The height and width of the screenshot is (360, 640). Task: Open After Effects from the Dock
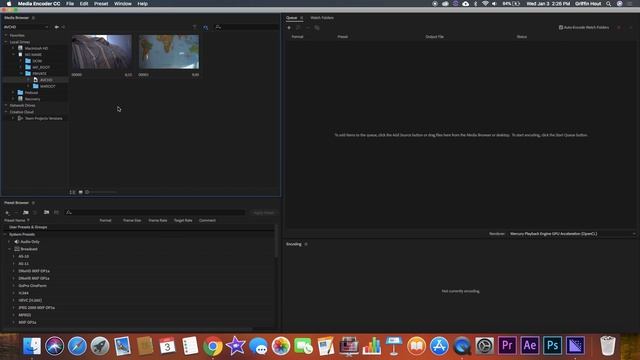point(530,346)
